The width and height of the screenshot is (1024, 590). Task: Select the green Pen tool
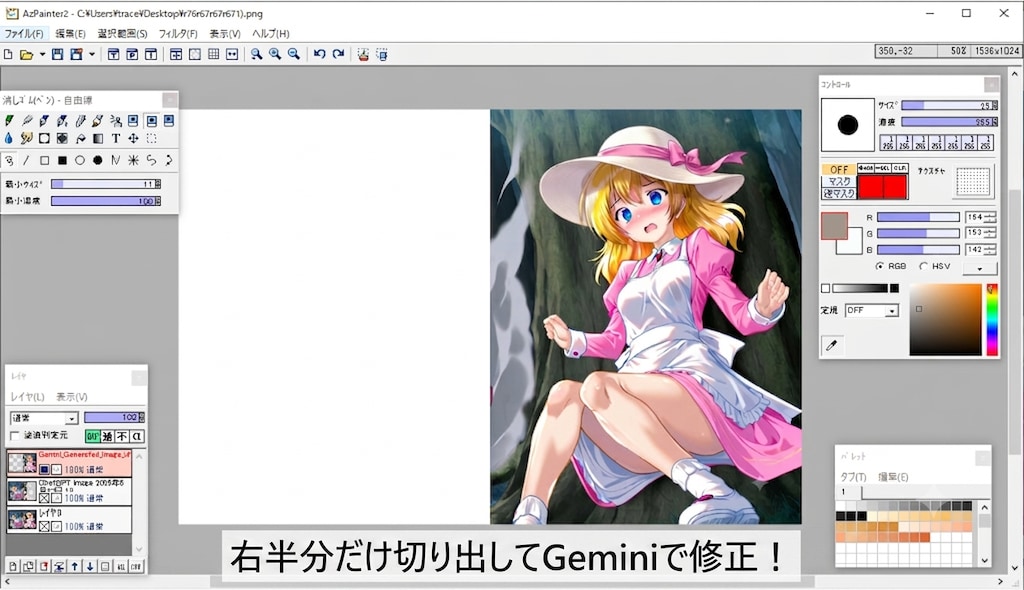click(x=8, y=121)
